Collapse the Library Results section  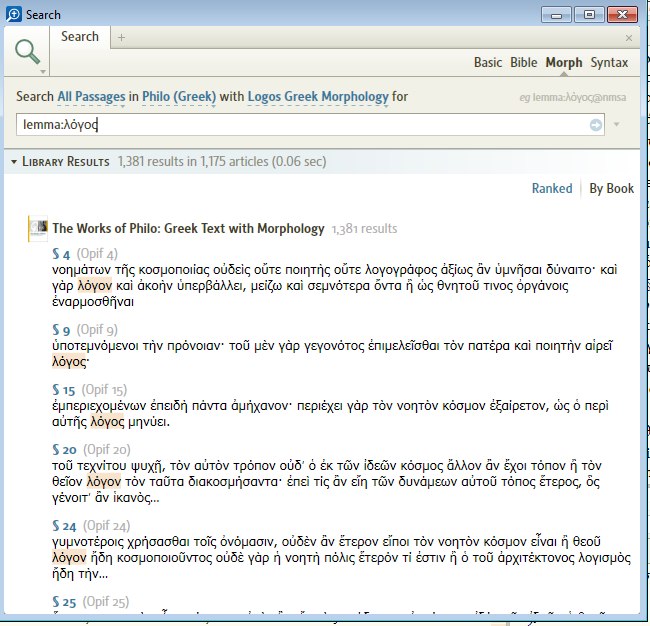(x=14, y=162)
